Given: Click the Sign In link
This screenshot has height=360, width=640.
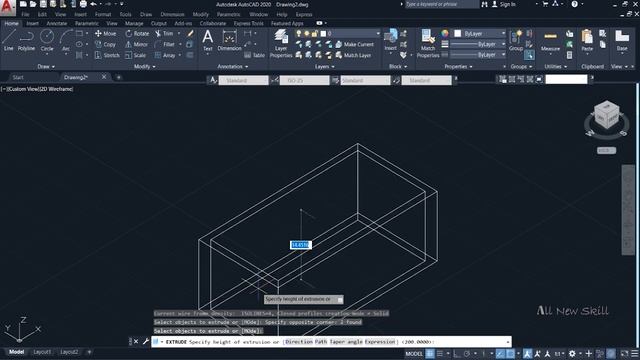Looking at the screenshot, I should click(x=504, y=4).
